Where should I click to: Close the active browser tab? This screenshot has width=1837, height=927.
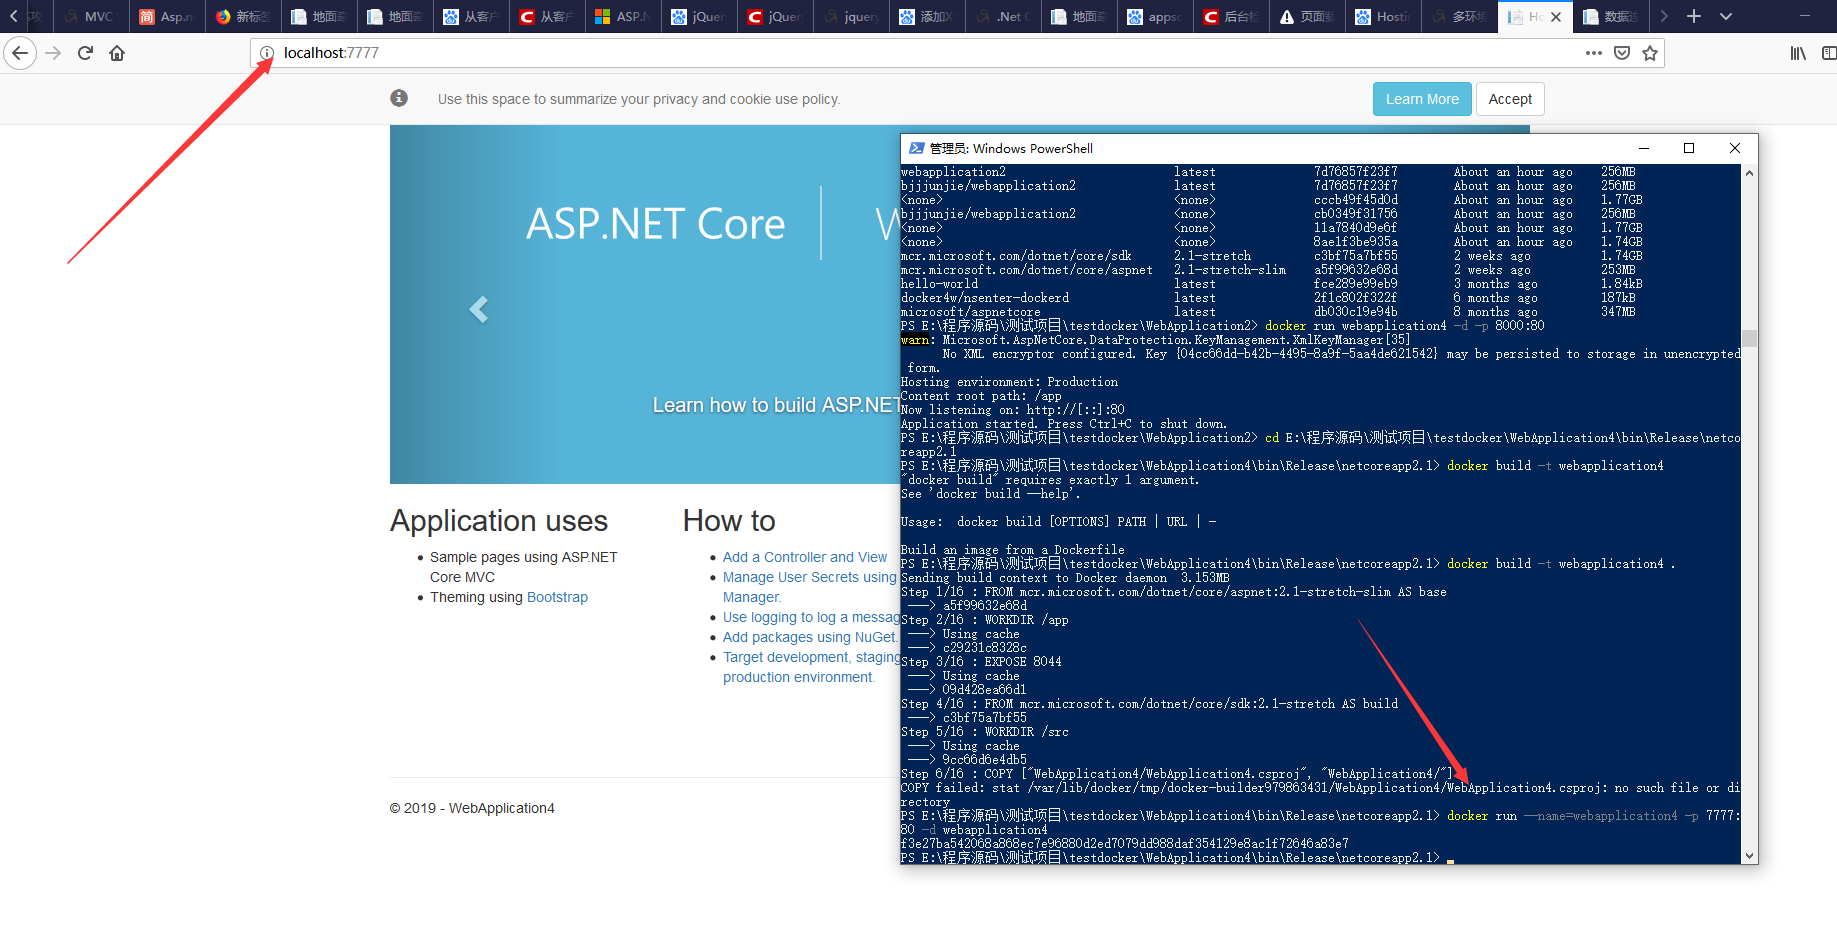pos(1556,17)
